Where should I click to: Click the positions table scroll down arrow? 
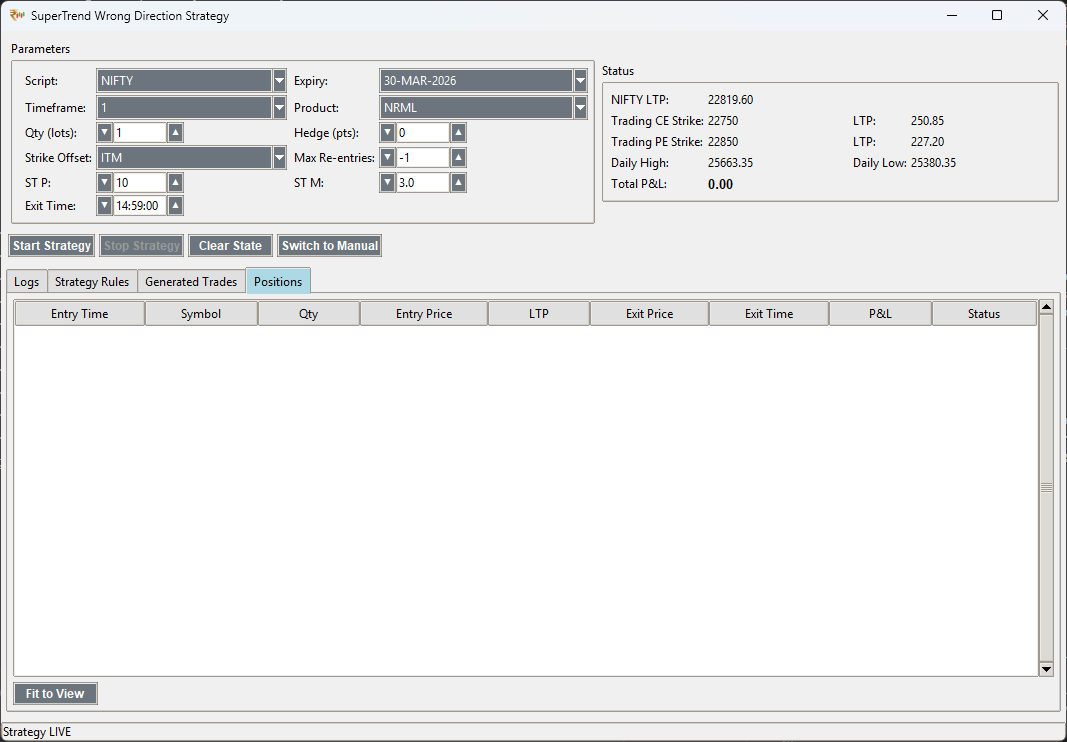pyautogui.click(x=1046, y=668)
